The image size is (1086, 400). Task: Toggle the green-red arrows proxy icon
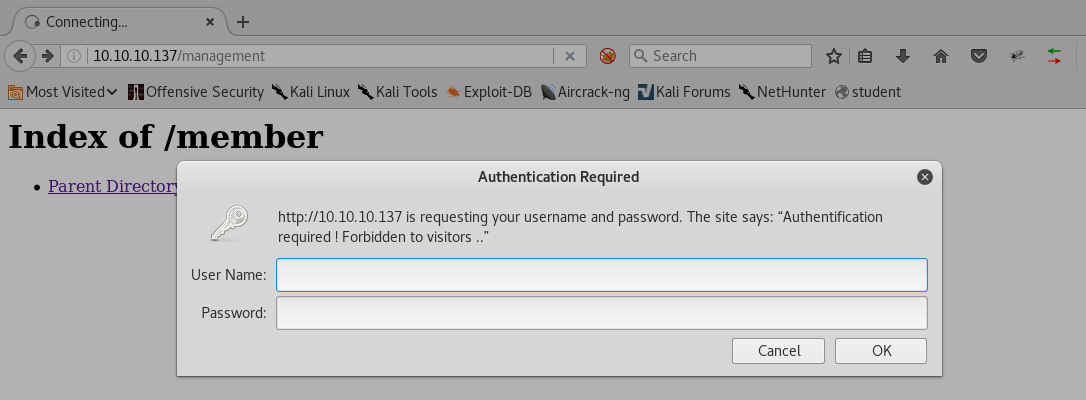click(1054, 57)
